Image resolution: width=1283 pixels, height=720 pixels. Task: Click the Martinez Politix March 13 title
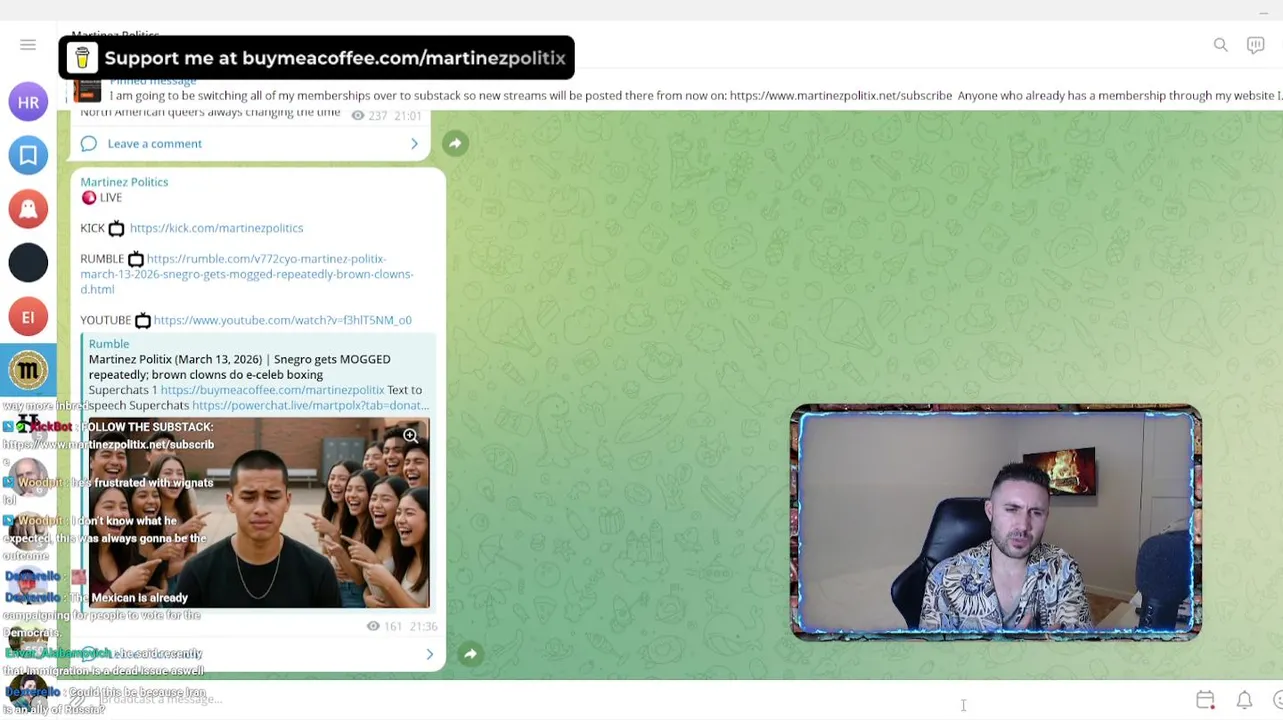pyautogui.click(x=240, y=367)
